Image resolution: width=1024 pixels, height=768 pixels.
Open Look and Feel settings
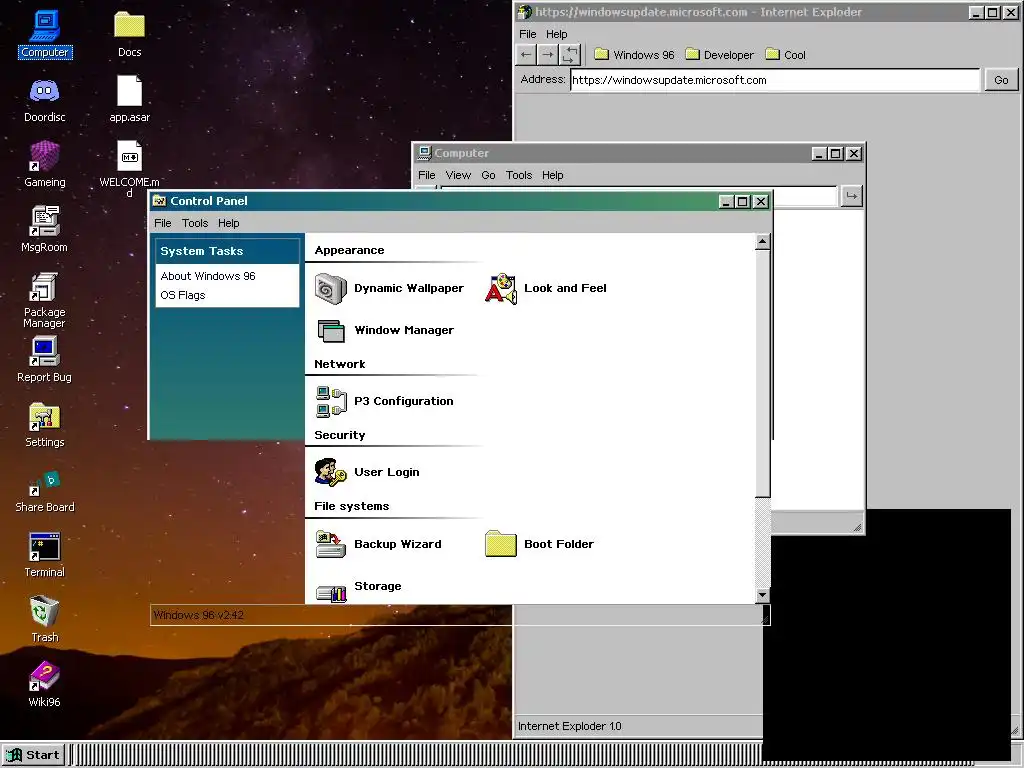point(546,289)
